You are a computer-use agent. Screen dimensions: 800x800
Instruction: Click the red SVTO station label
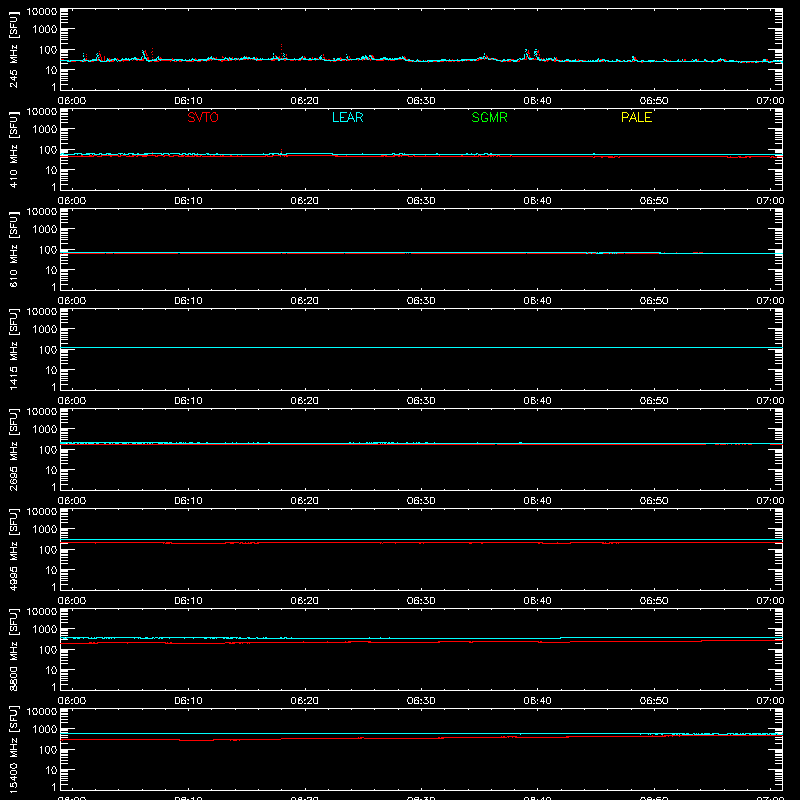(203, 117)
